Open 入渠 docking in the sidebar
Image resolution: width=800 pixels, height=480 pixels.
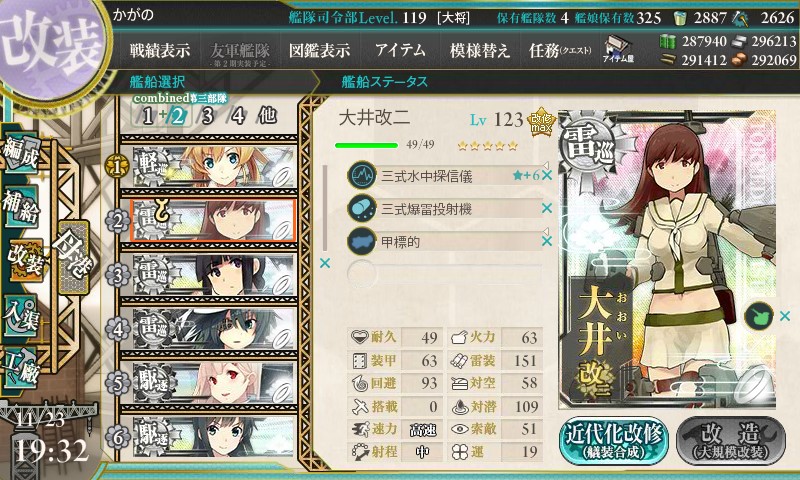21,316
